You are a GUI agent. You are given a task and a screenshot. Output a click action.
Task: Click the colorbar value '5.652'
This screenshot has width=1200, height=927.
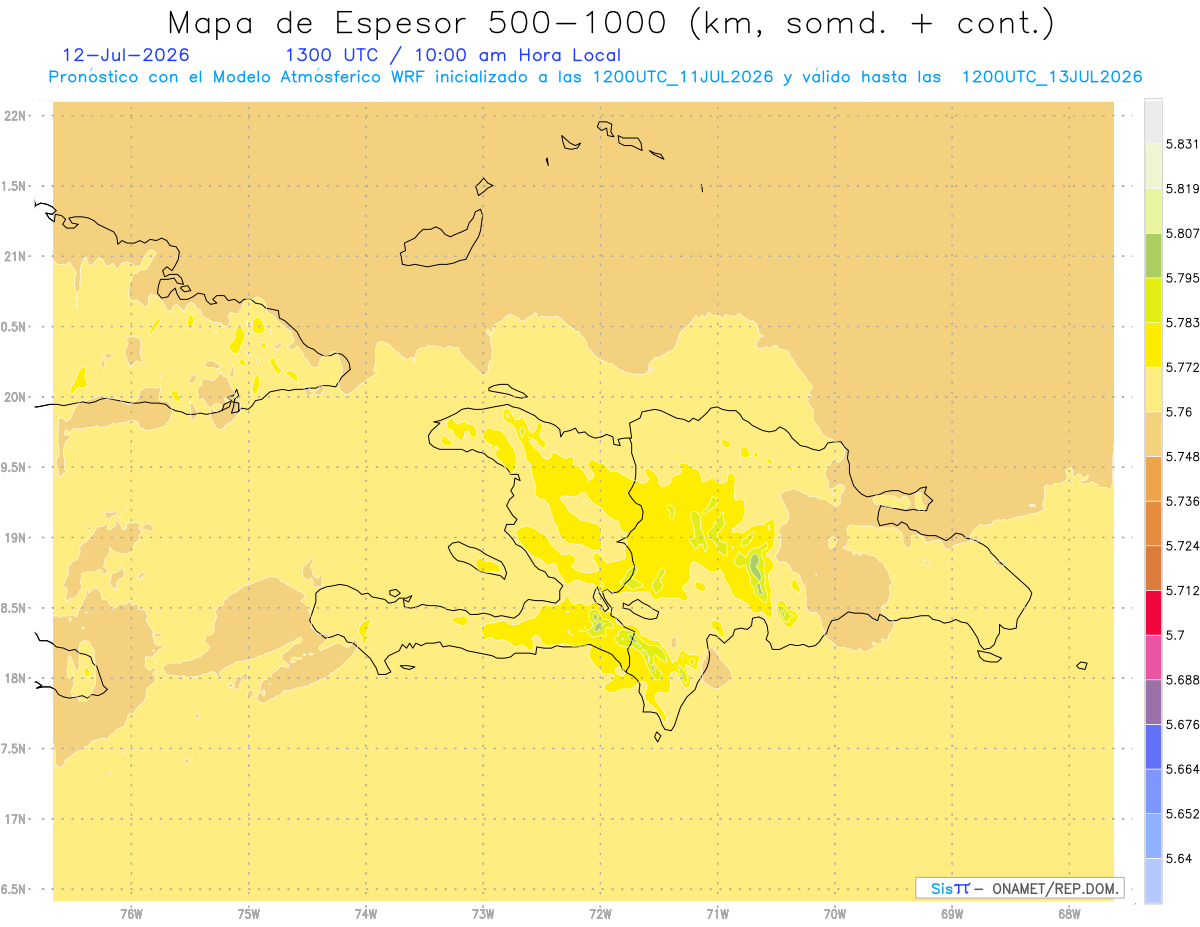click(1183, 814)
